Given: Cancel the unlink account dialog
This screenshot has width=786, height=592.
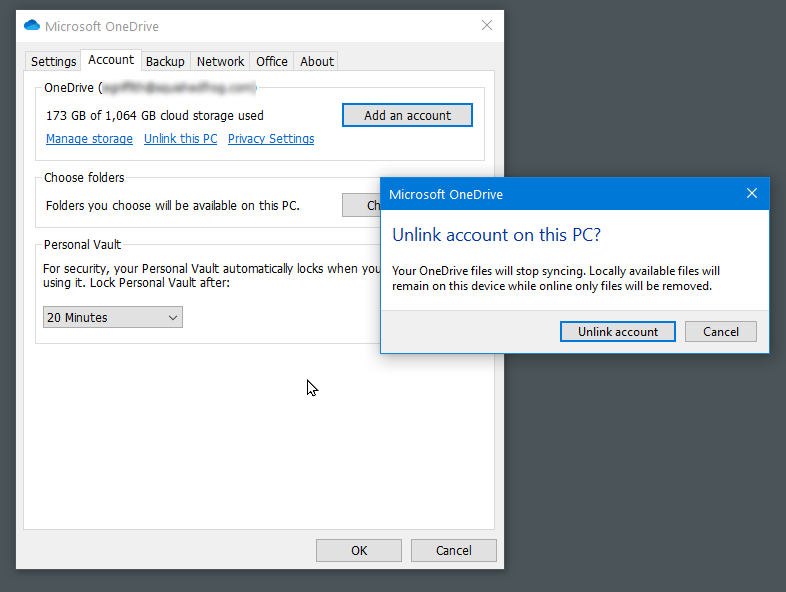Looking at the screenshot, I should click(720, 332).
